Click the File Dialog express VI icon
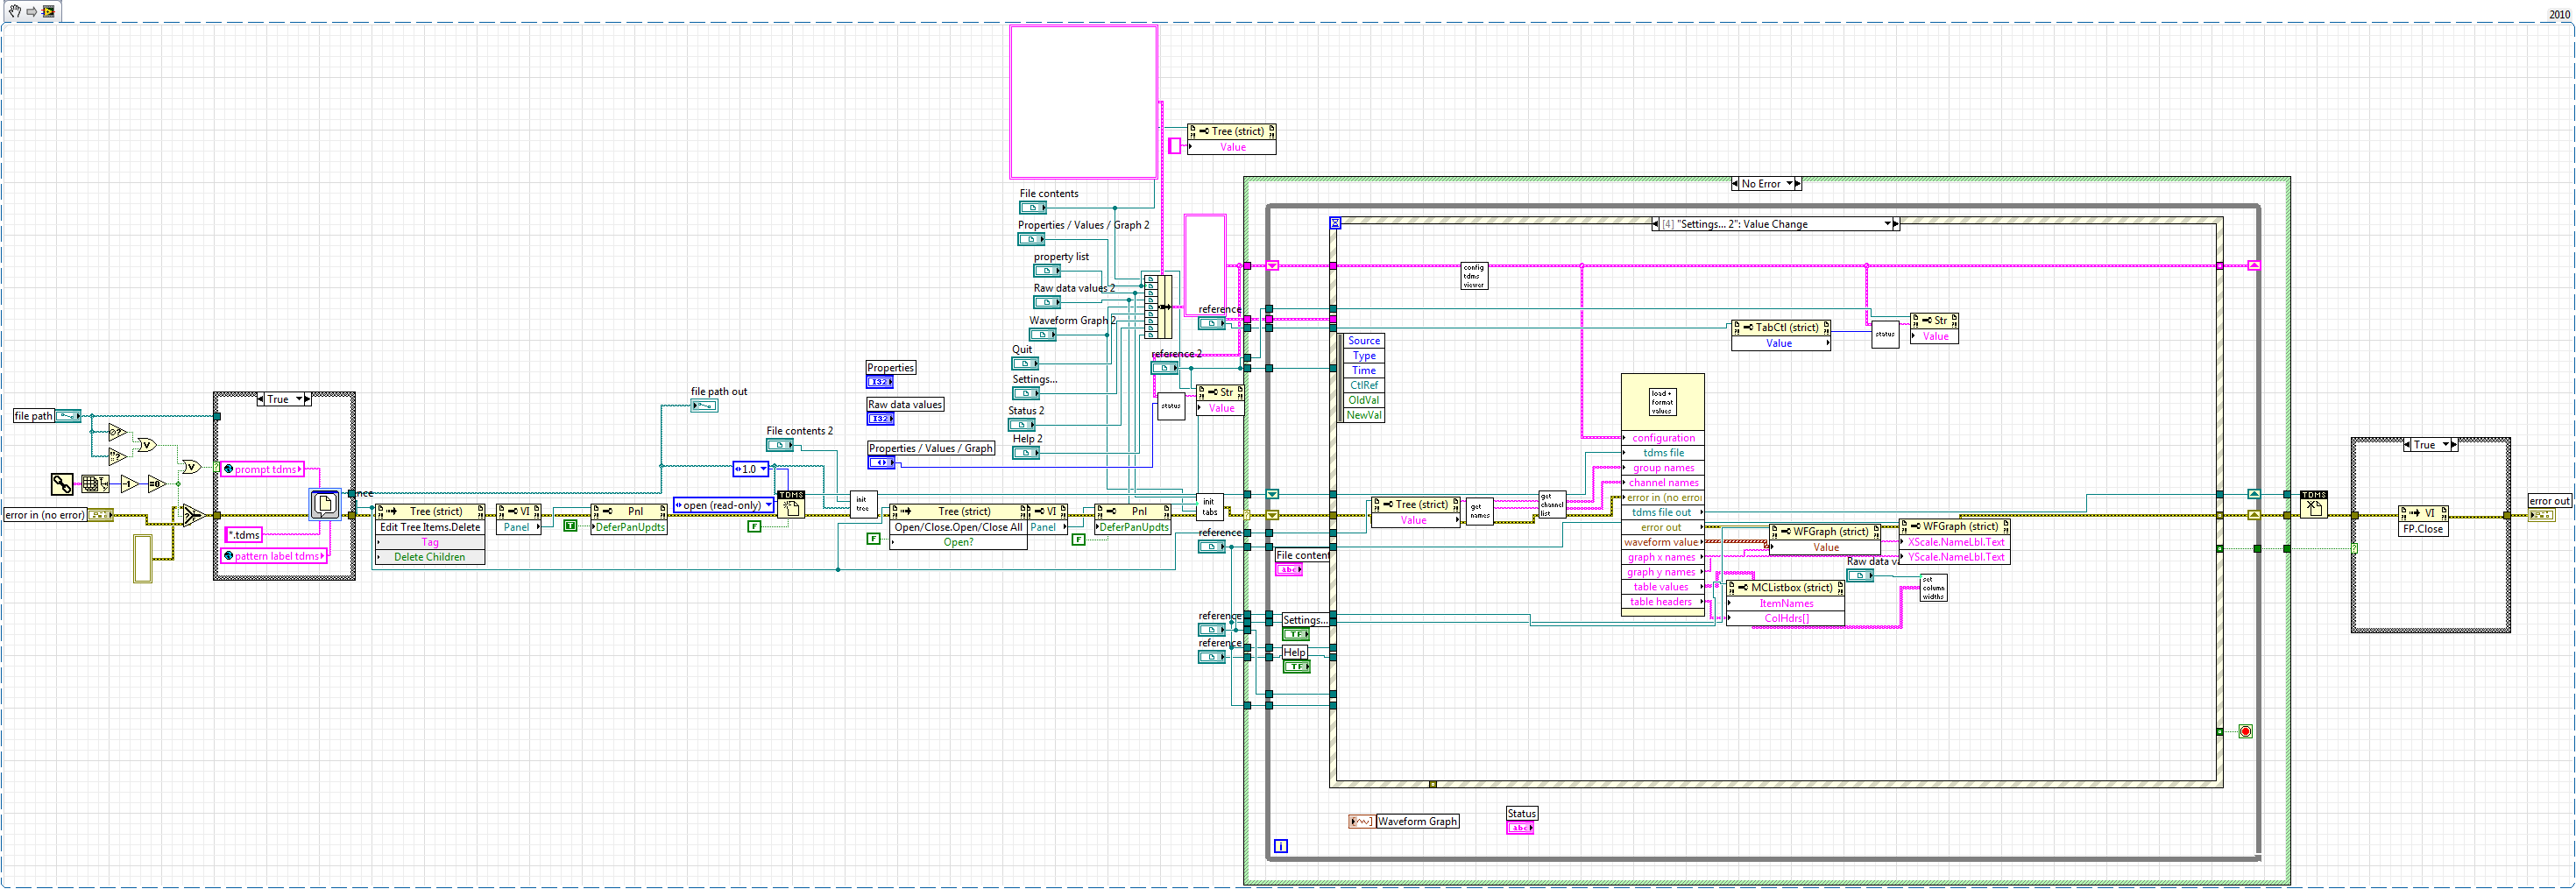Screen dimensions: 2576x889 click(325, 504)
